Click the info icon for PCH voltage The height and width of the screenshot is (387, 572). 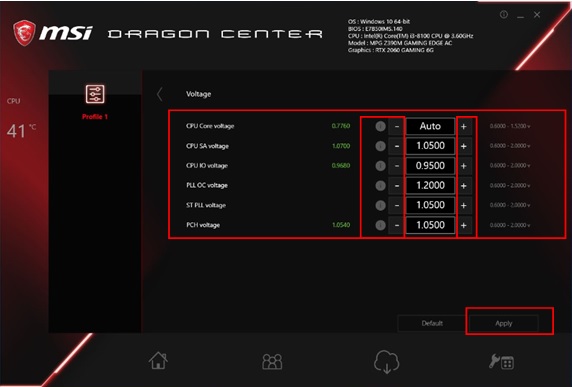tap(380, 225)
